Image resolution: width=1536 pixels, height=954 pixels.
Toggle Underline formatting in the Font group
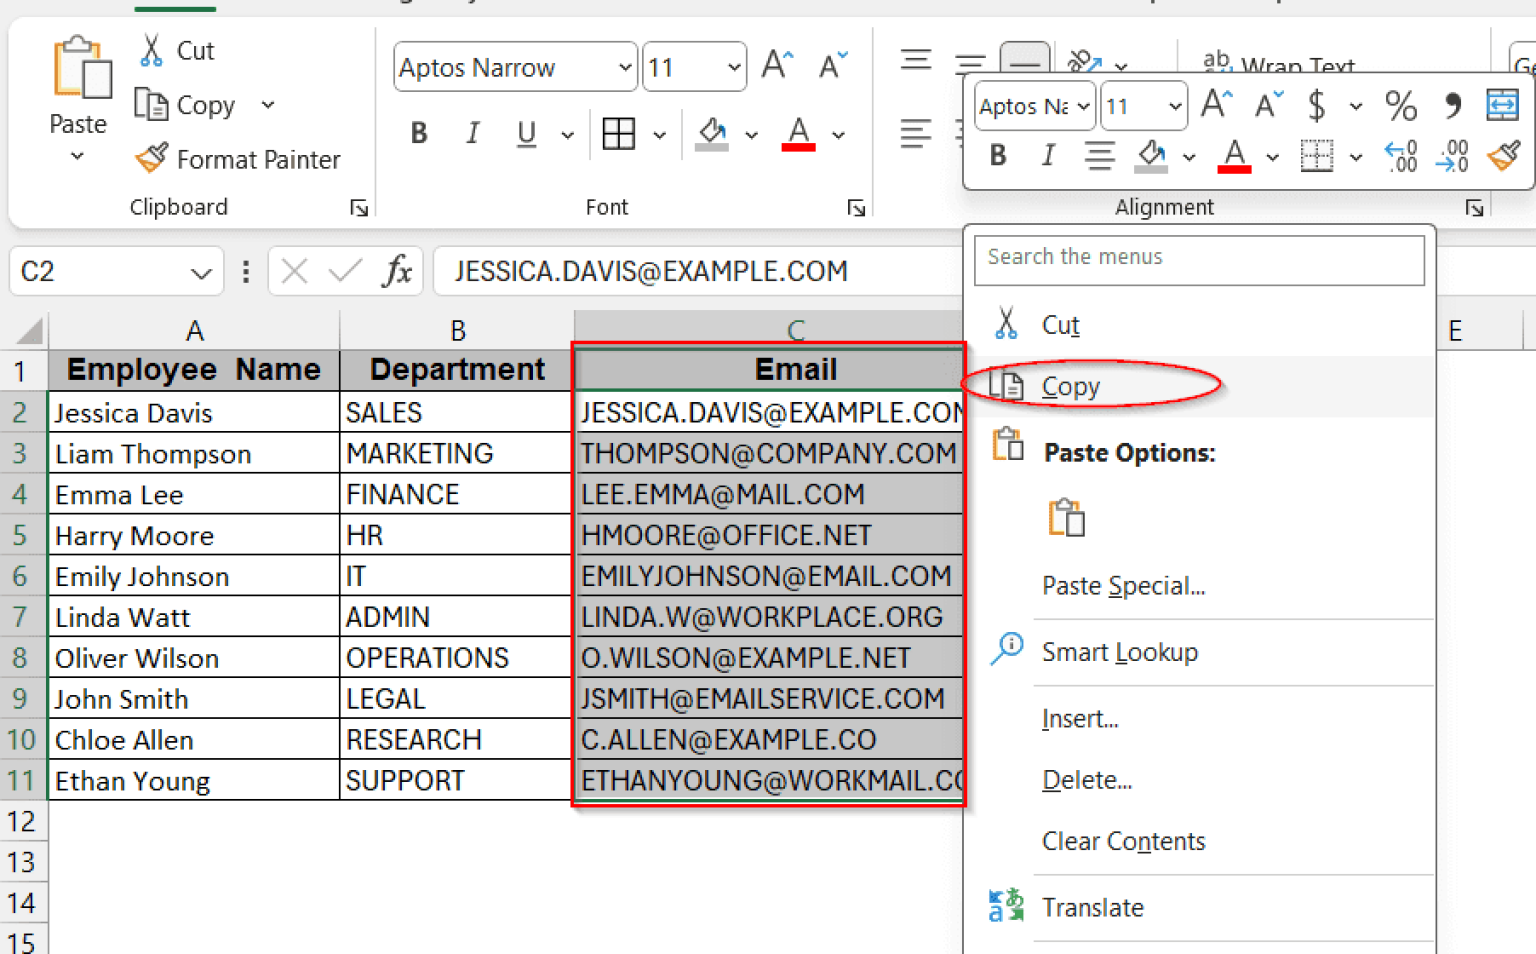point(526,133)
